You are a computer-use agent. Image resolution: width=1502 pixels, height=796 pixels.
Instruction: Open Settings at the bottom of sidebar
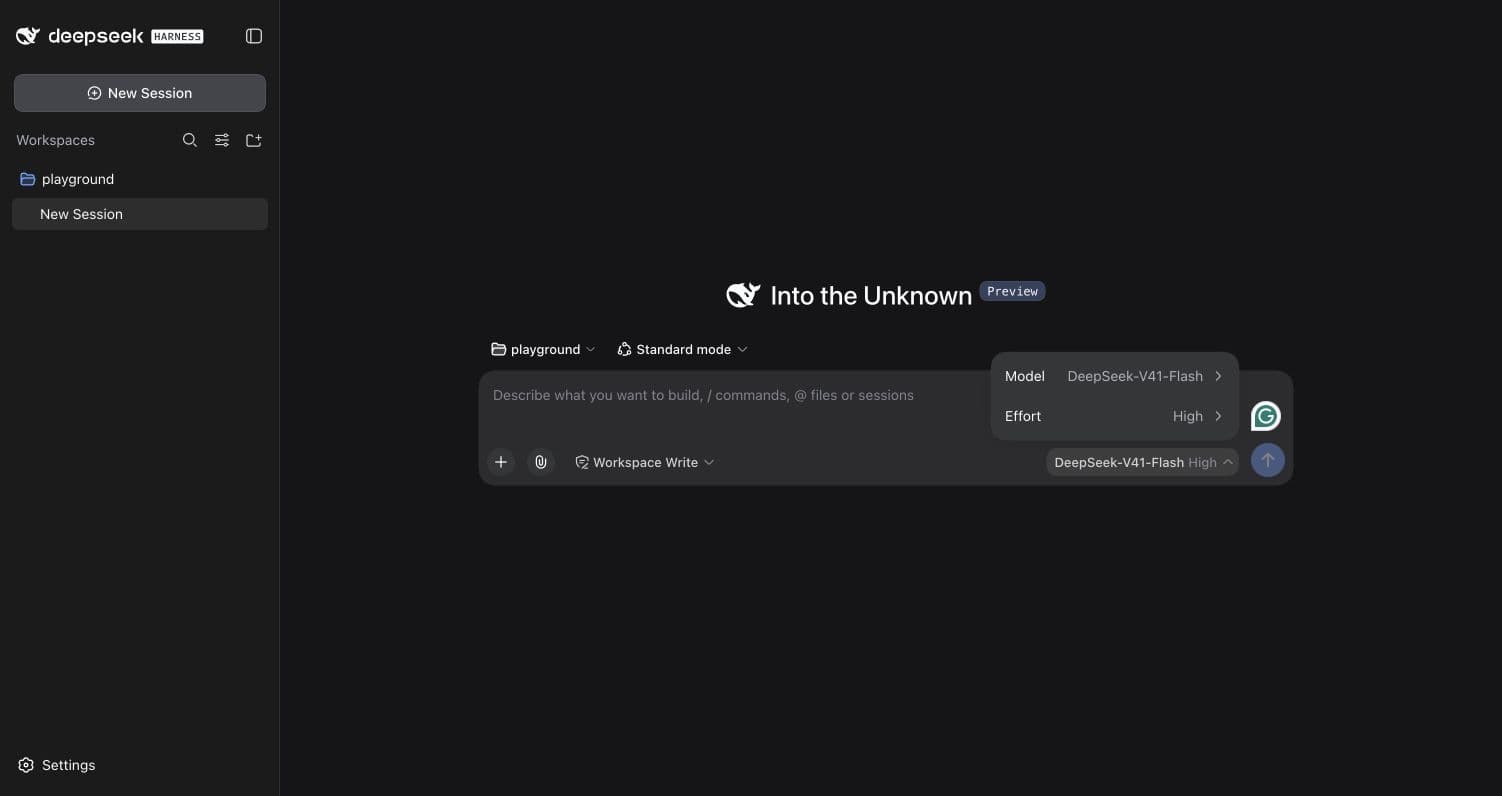point(57,765)
